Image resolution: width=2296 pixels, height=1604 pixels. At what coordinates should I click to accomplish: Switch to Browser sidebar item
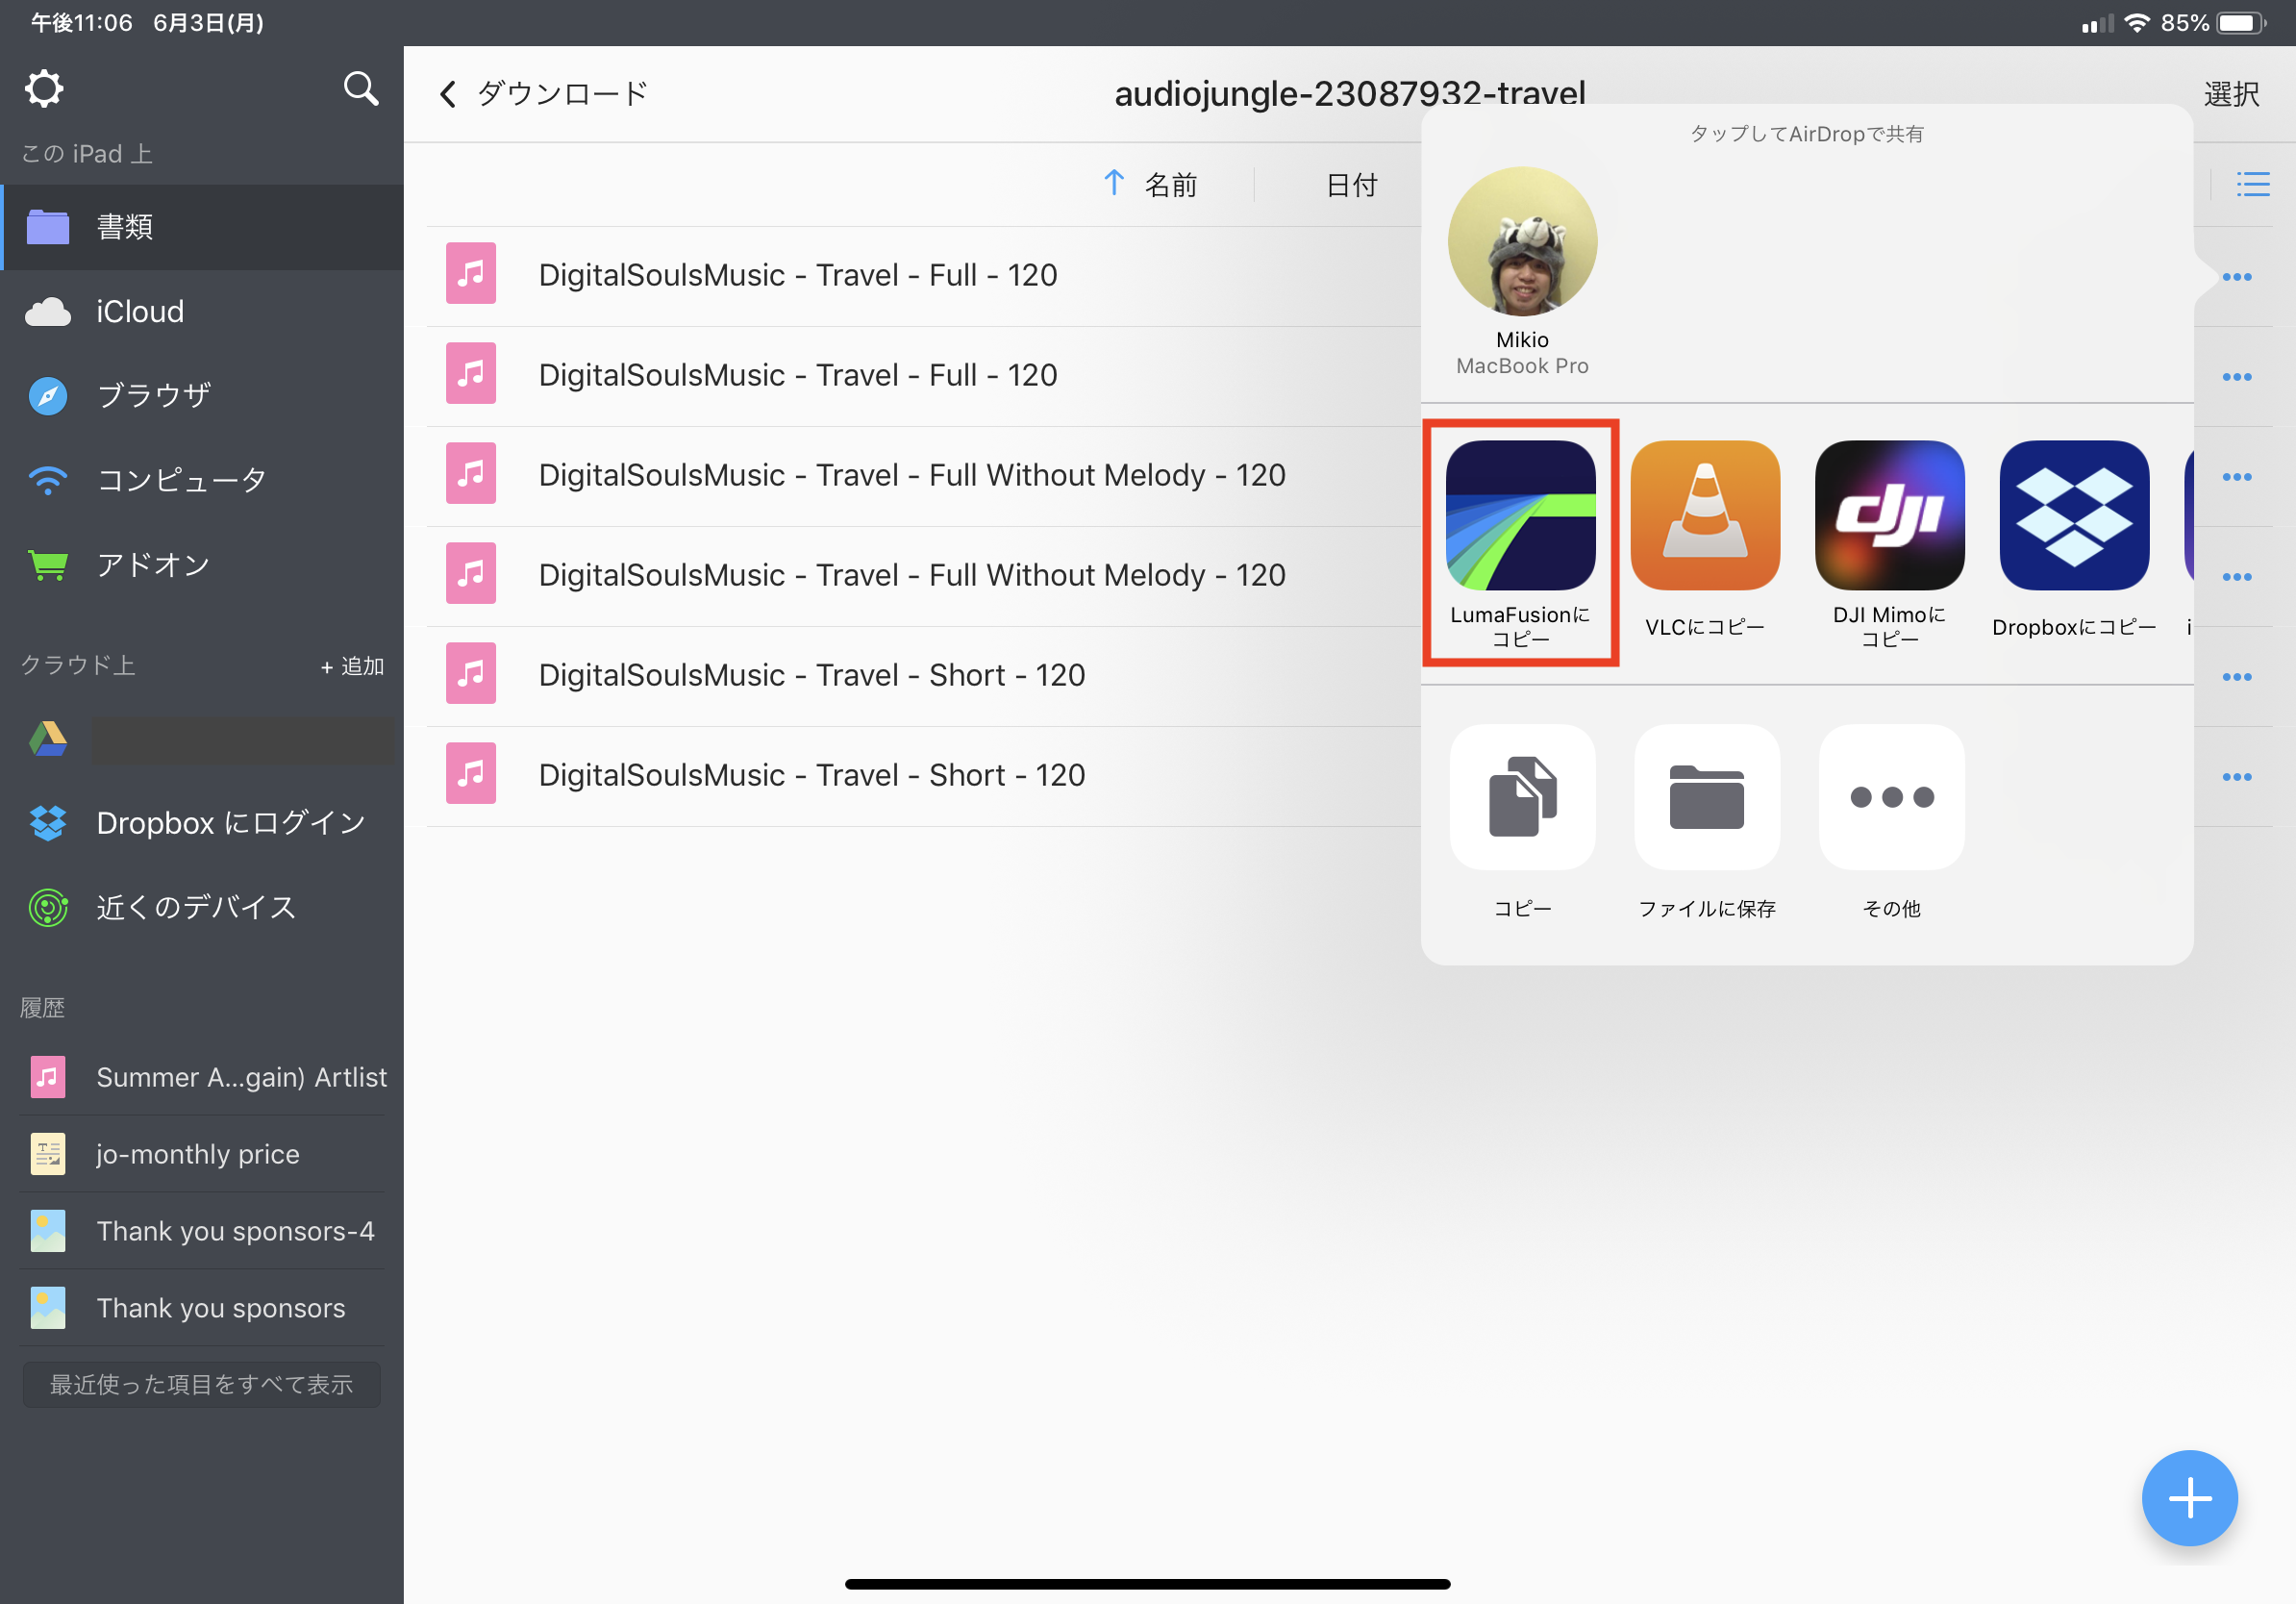pyautogui.click(x=153, y=396)
